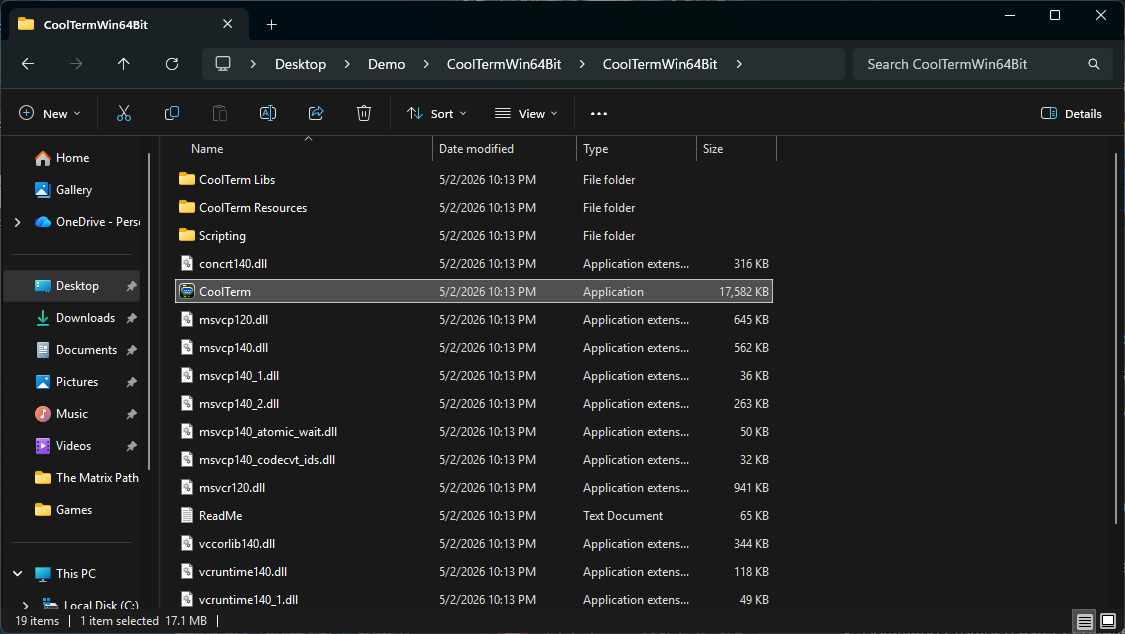Toggle the Details pane

pos(1071,113)
